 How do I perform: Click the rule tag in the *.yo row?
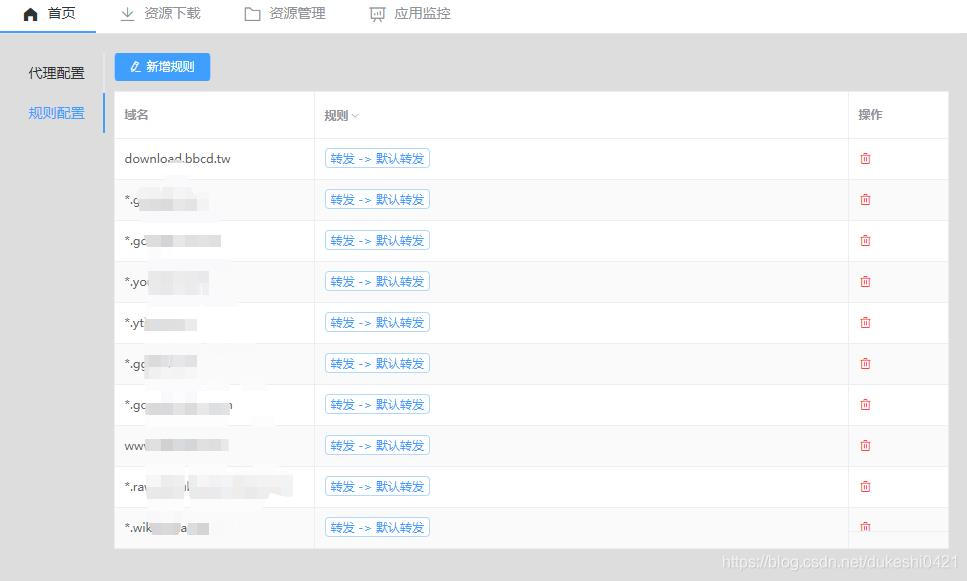[377, 281]
